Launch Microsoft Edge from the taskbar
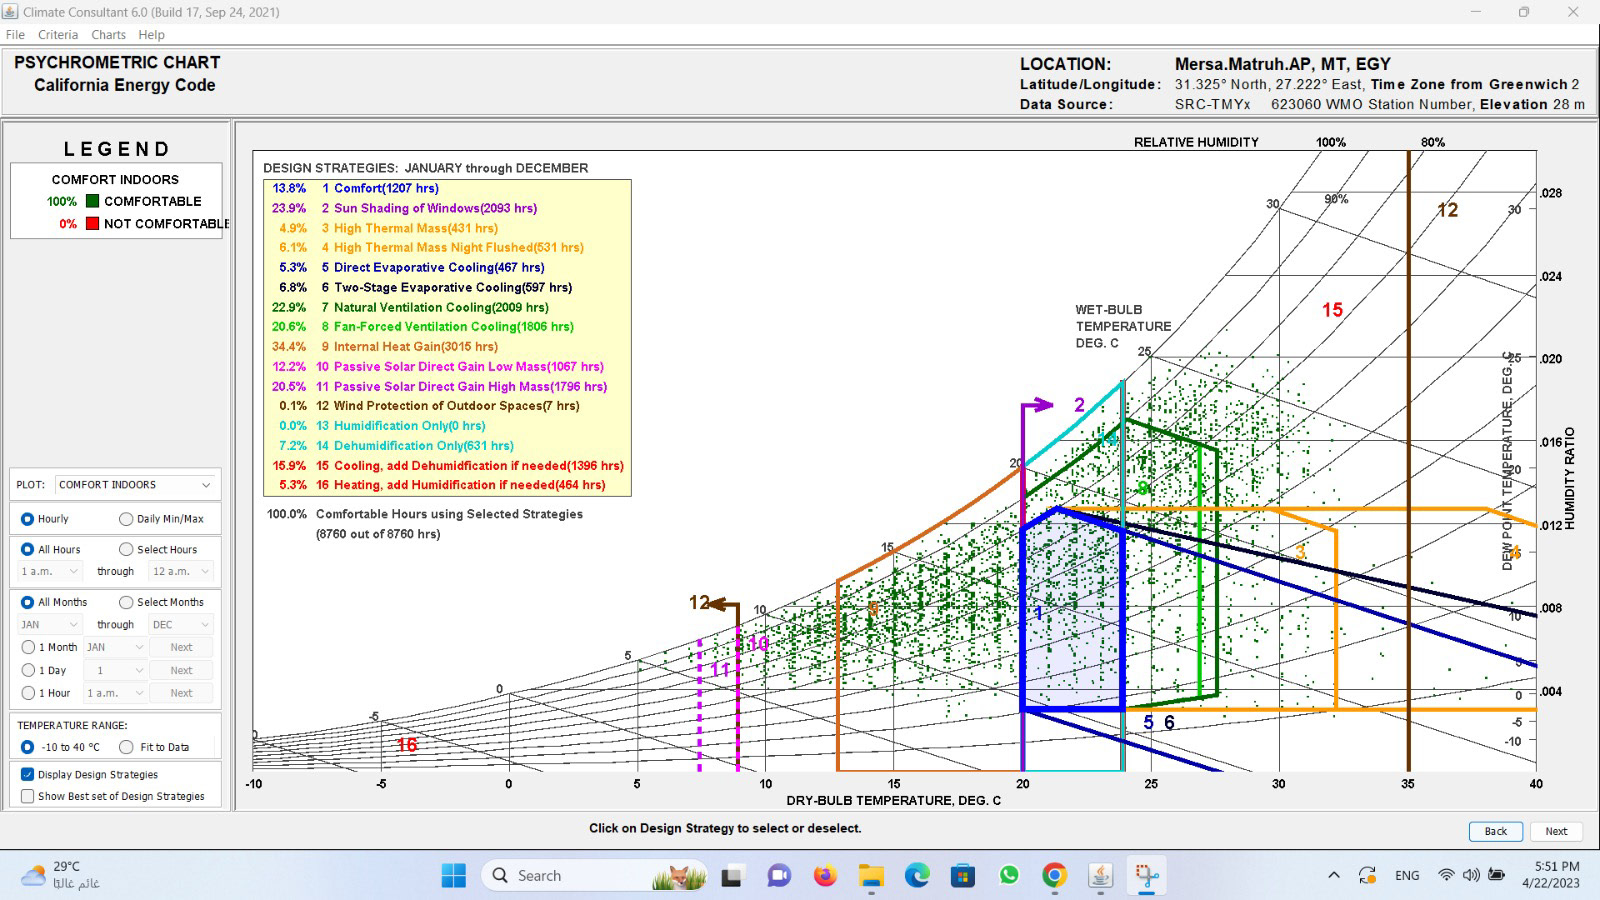Viewport: 1600px width, 900px height. click(917, 876)
